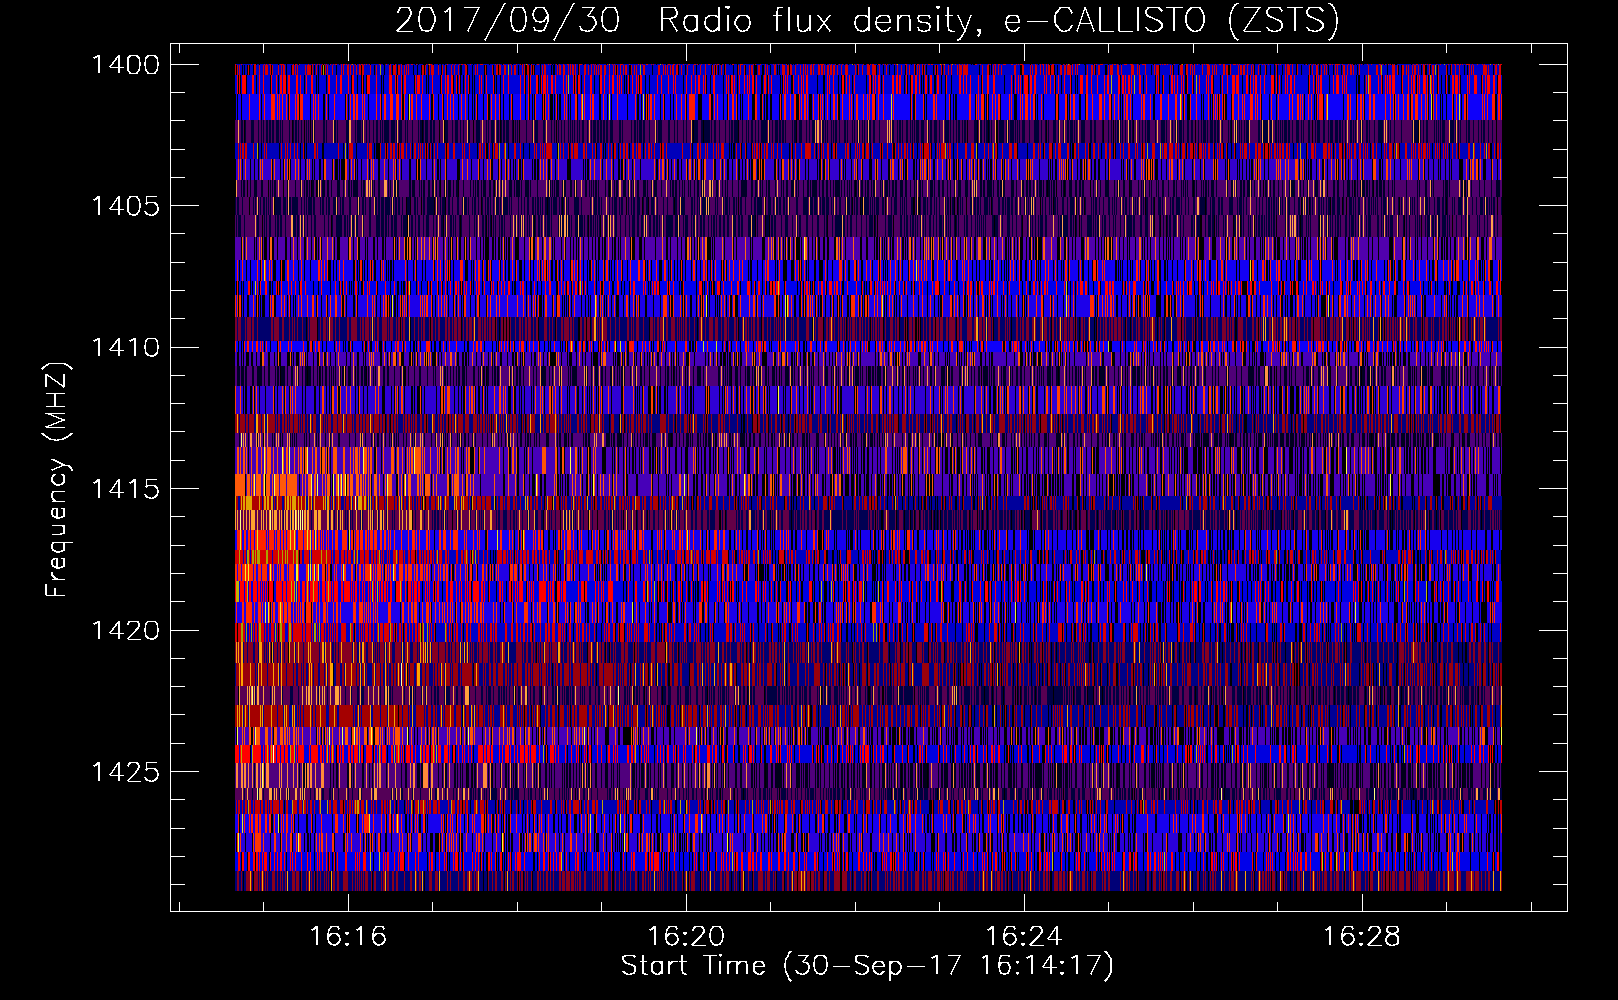Viewport: 1618px width, 1000px height.
Task: Select the 1420 frequency tick label
Action: click(125, 631)
